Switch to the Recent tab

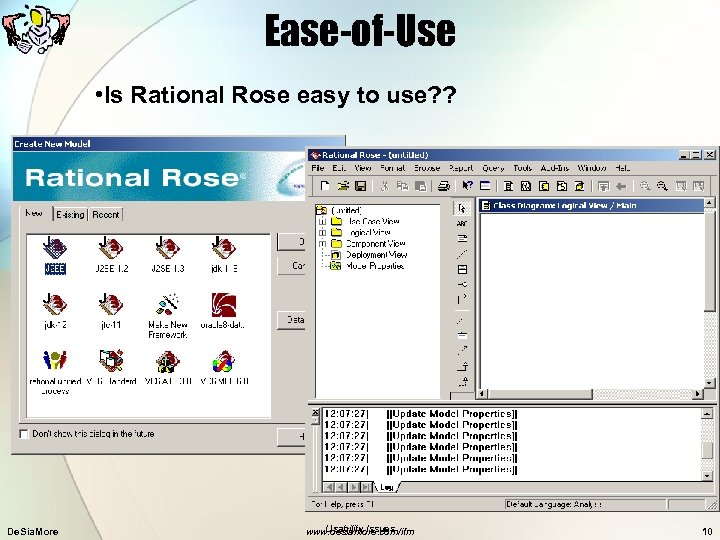[x=106, y=214]
